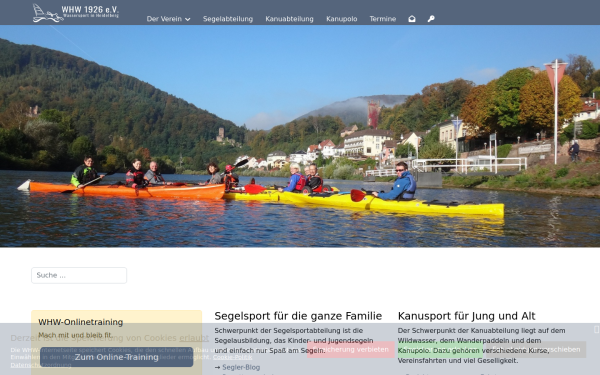Click the green cookie accept button

click(440, 349)
